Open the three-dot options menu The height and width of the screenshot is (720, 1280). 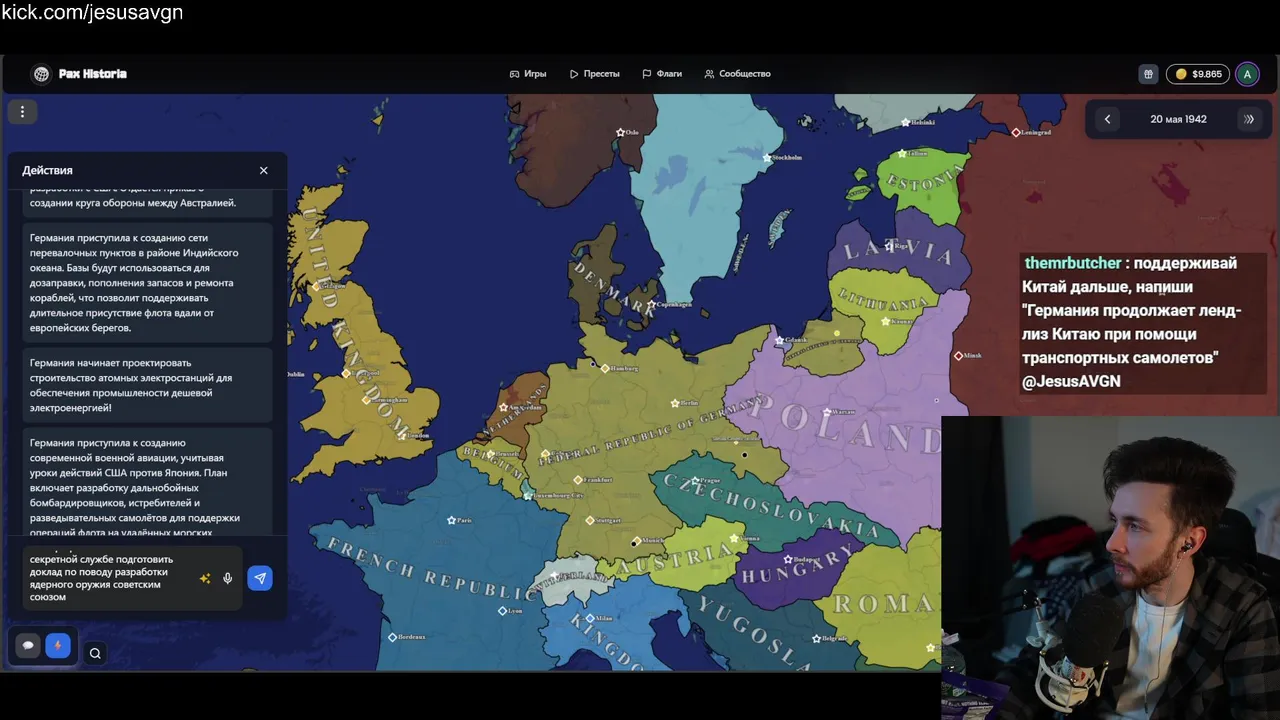(x=22, y=112)
